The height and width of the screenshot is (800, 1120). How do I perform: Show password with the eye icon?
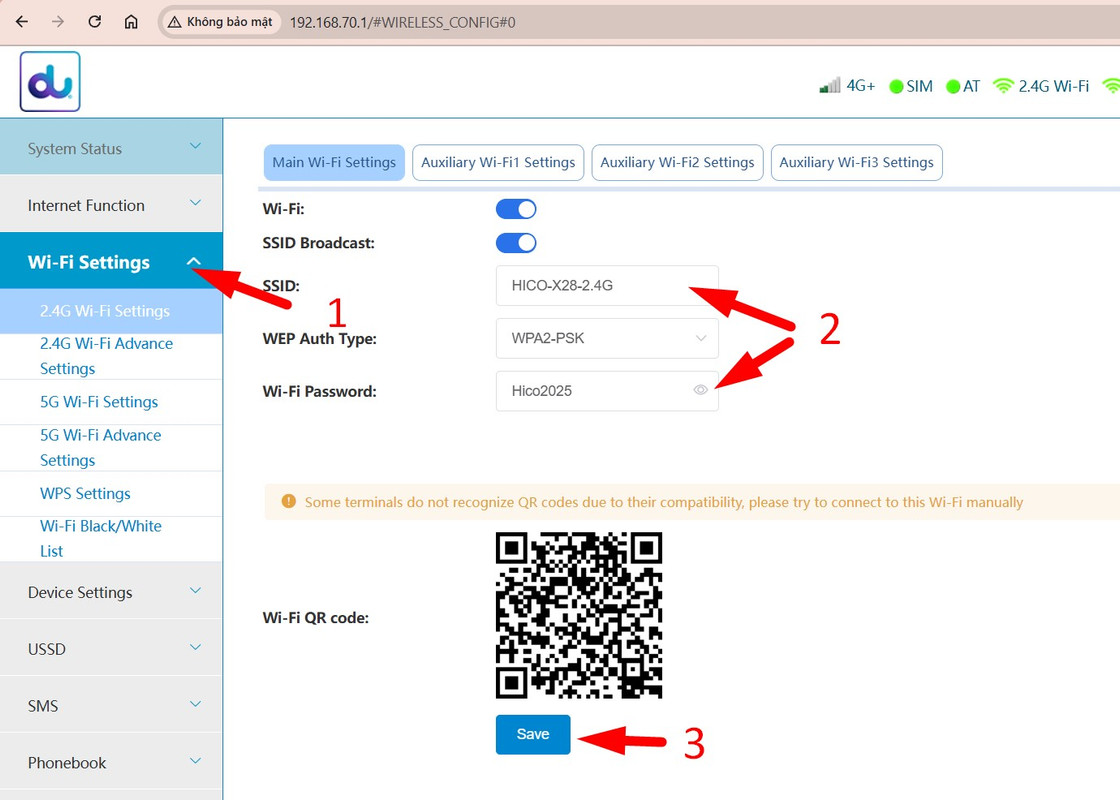pos(701,390)
